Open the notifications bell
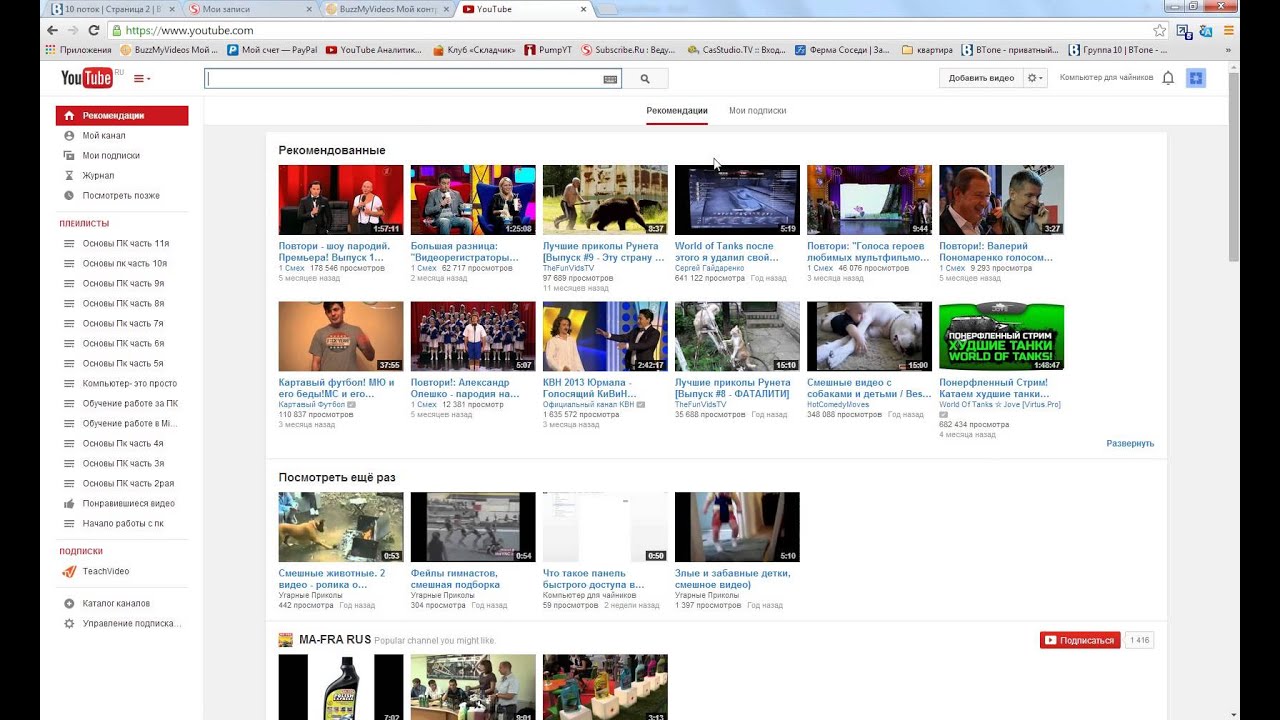Screen dimensions: 1280x720 1167,78
